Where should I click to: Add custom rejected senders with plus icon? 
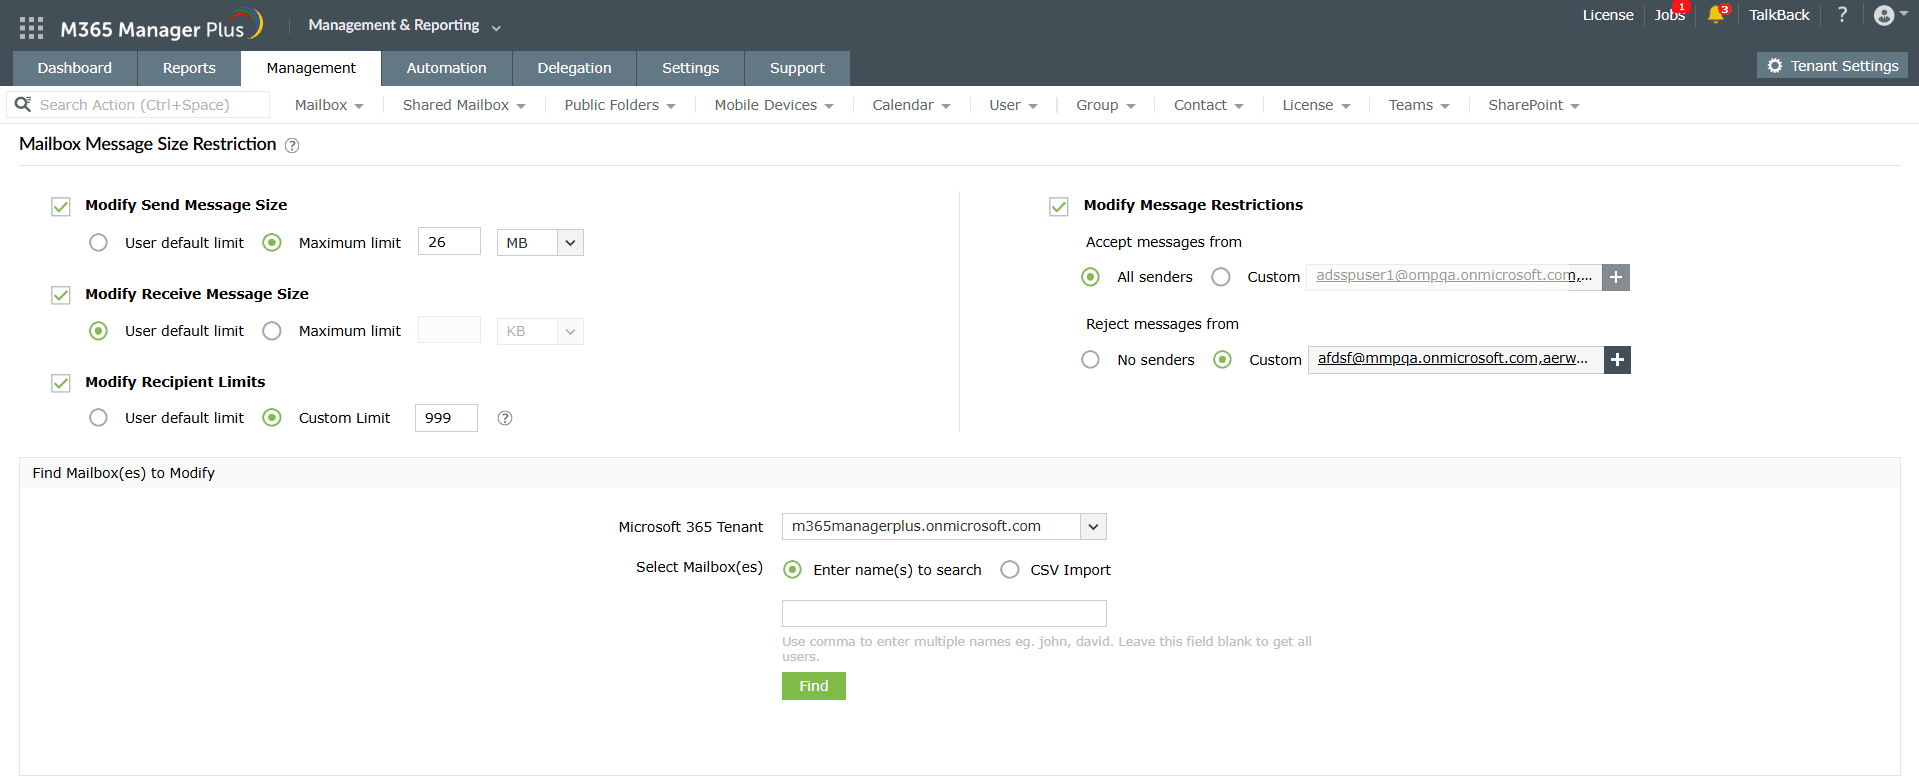(1617, 360)
